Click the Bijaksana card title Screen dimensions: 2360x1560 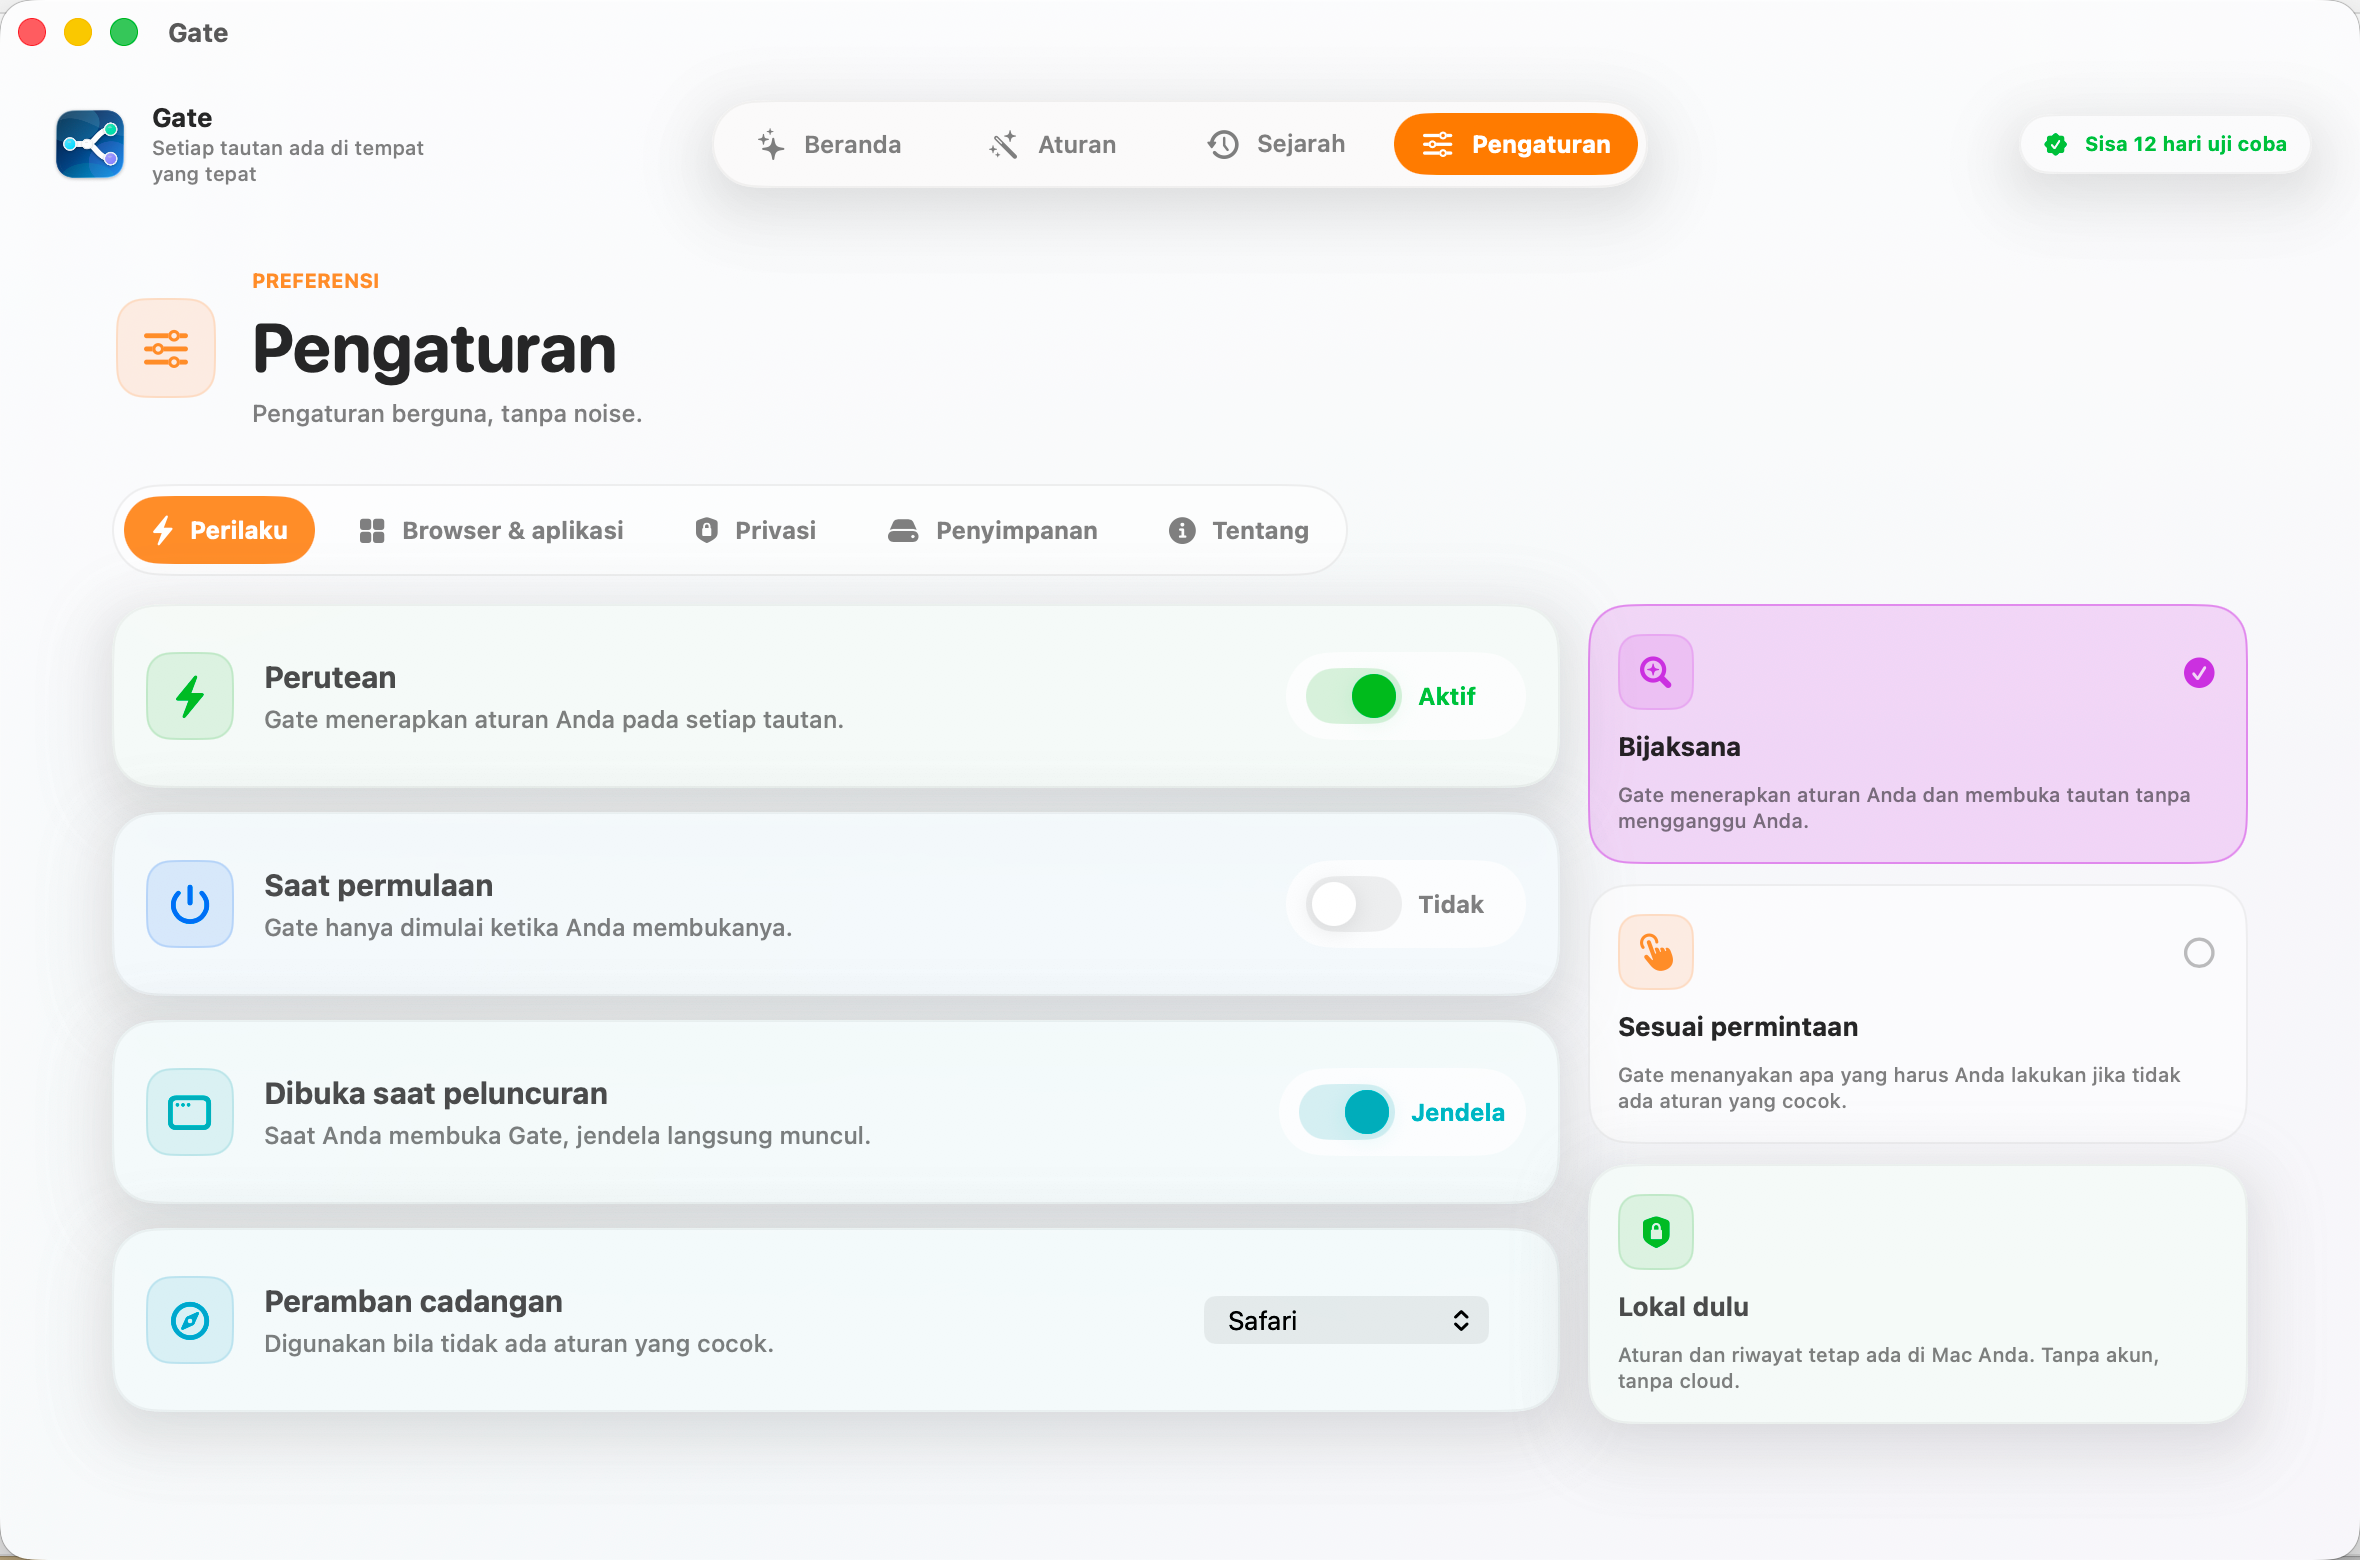click(1679, 747)
